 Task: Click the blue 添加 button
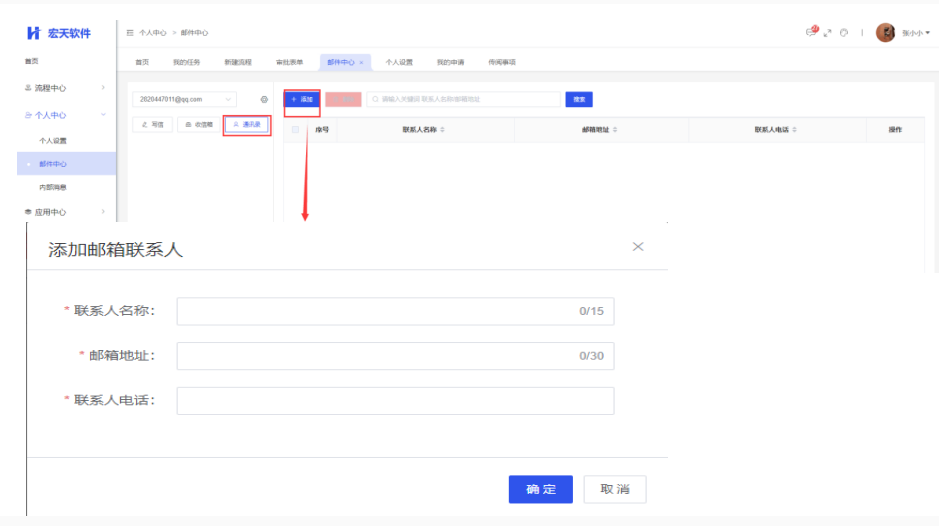(302, 99)
